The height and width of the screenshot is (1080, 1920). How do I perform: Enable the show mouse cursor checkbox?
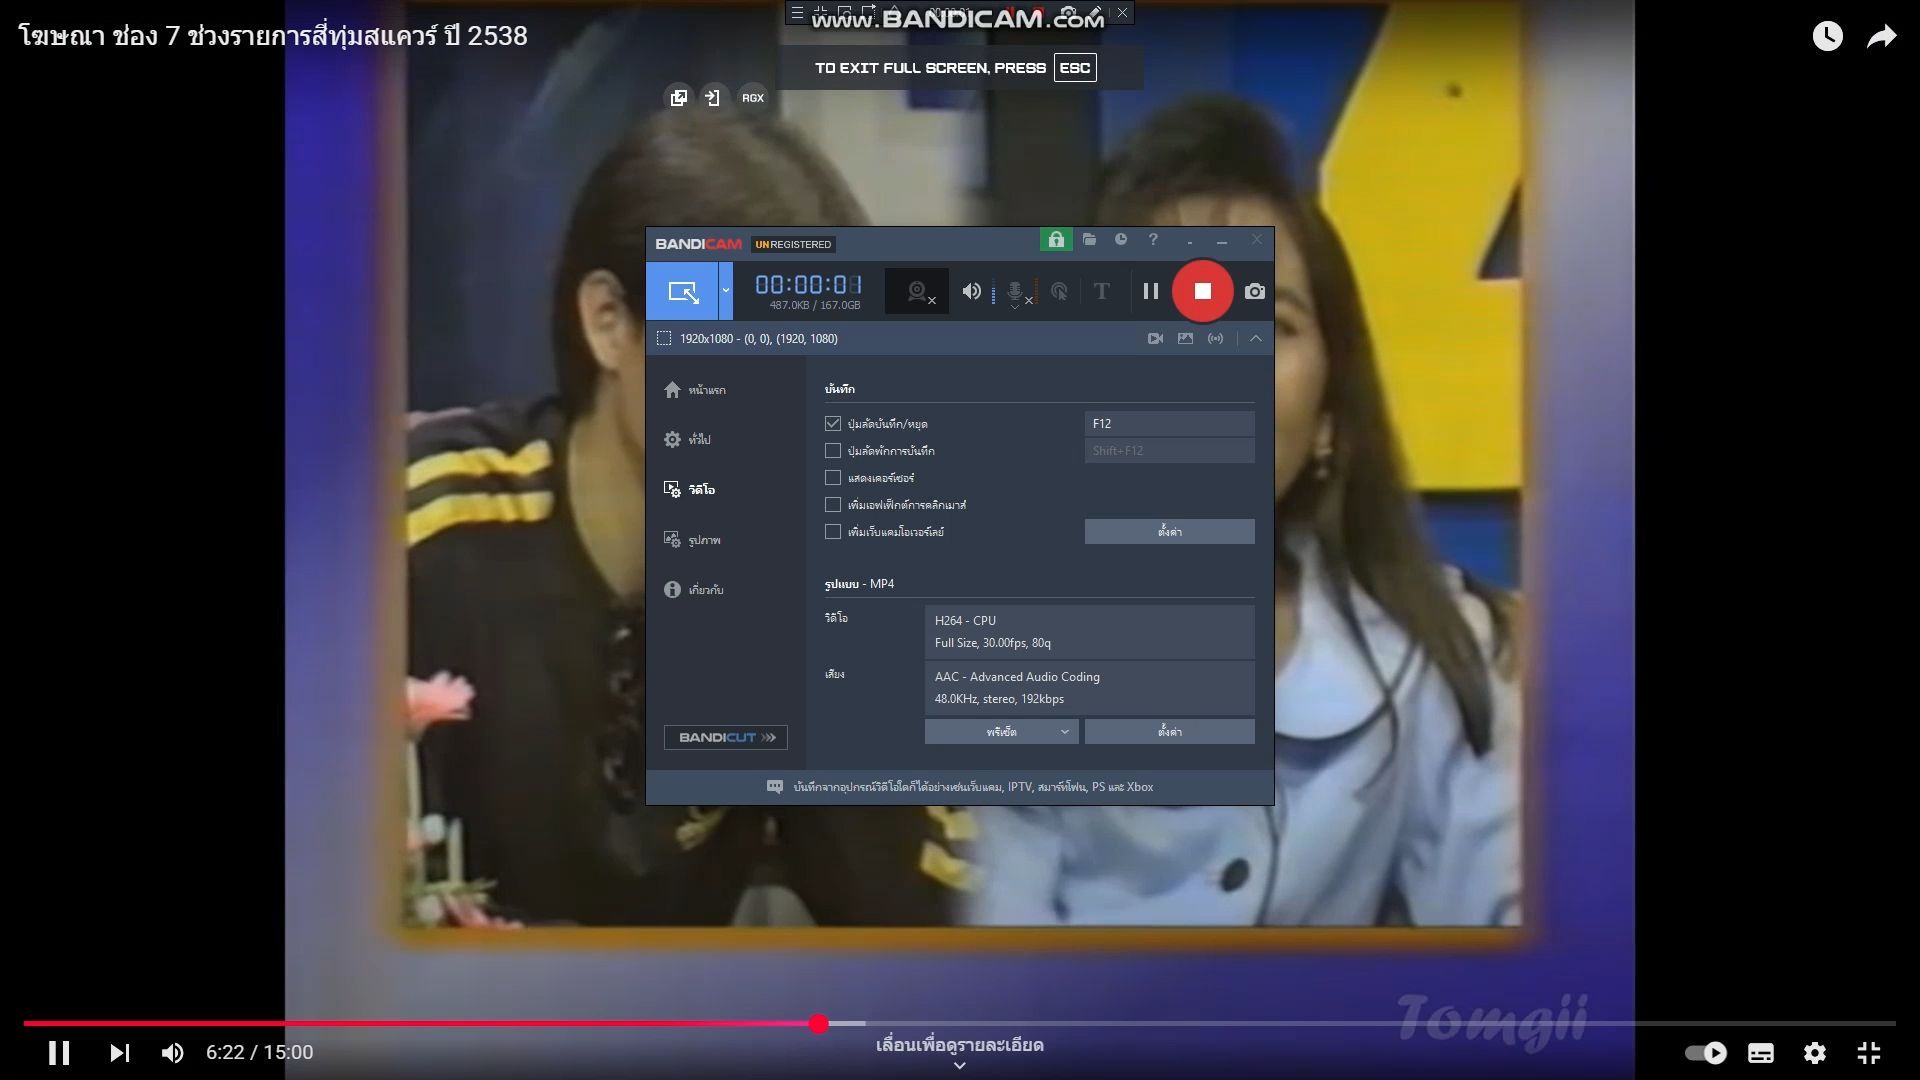pos(832,478)
